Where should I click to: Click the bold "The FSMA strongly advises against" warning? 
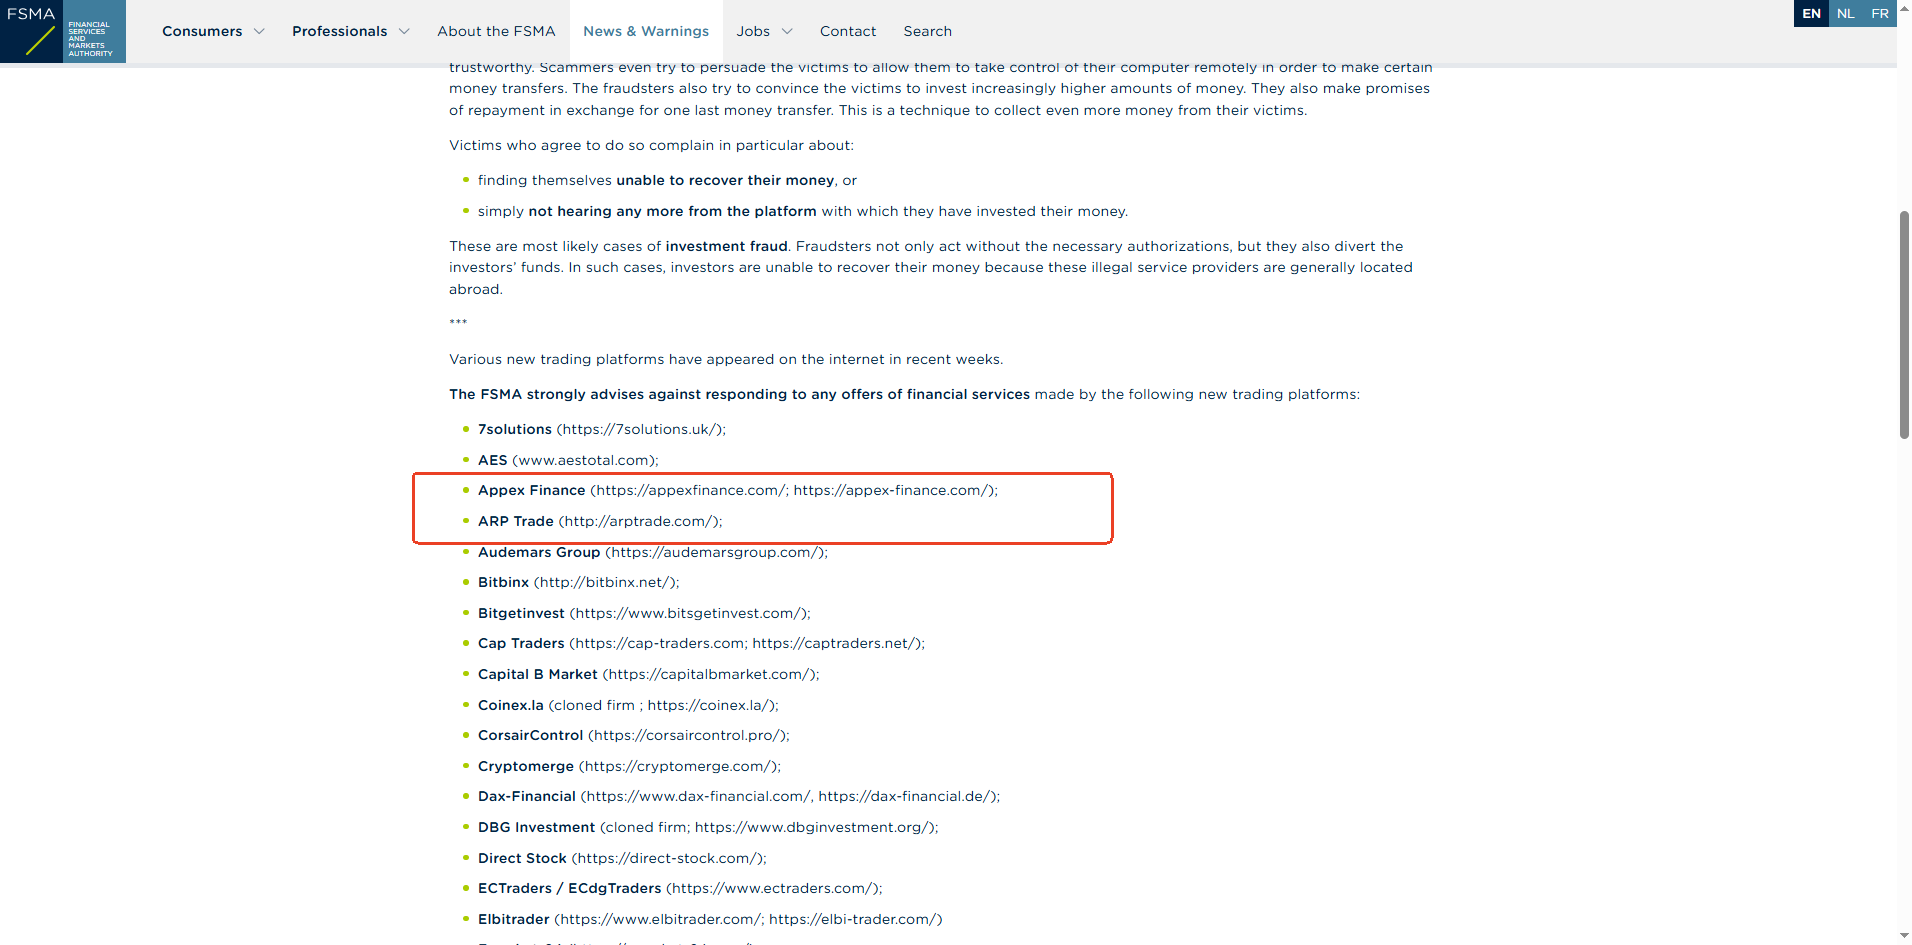pyautogui.click(x=739, y=394)
